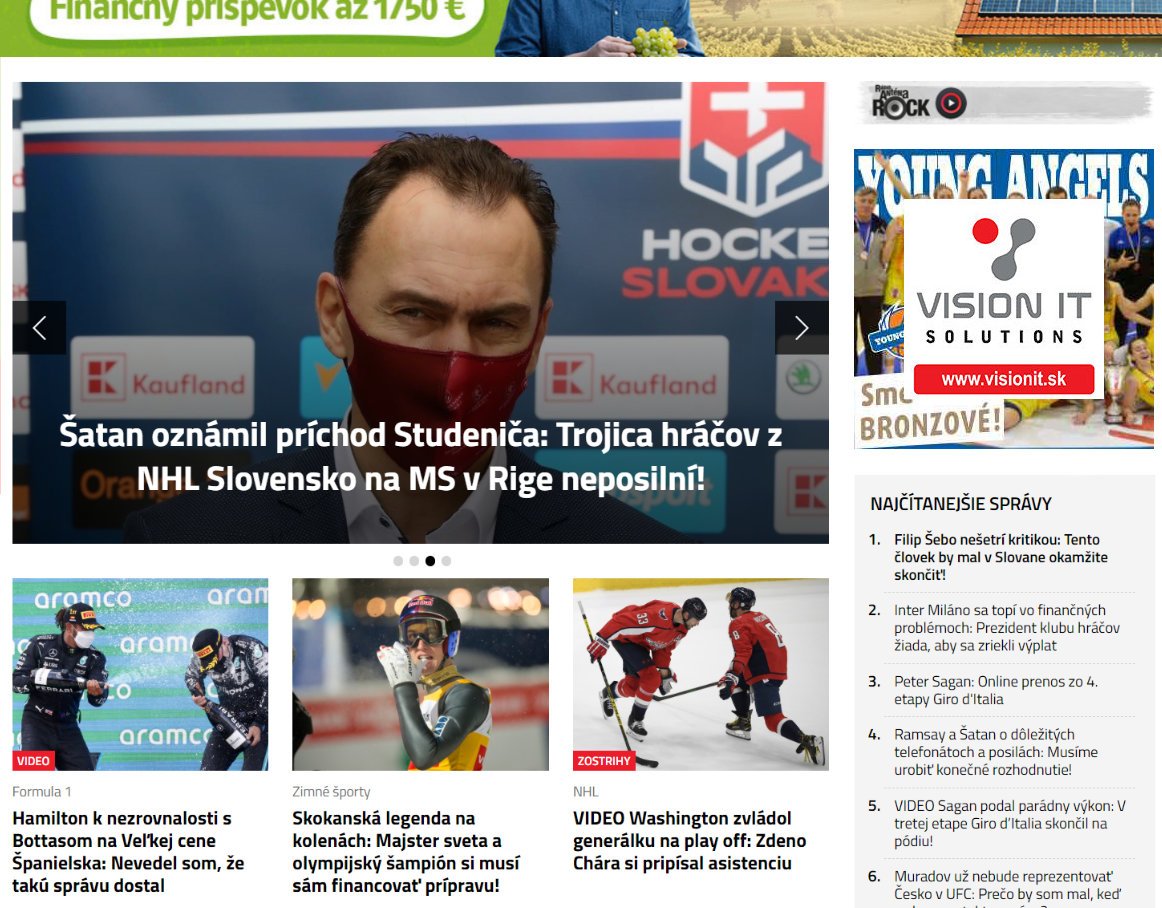Open the Zimné športy category link
The image size is (1162, 908).
tap(331, 792)
